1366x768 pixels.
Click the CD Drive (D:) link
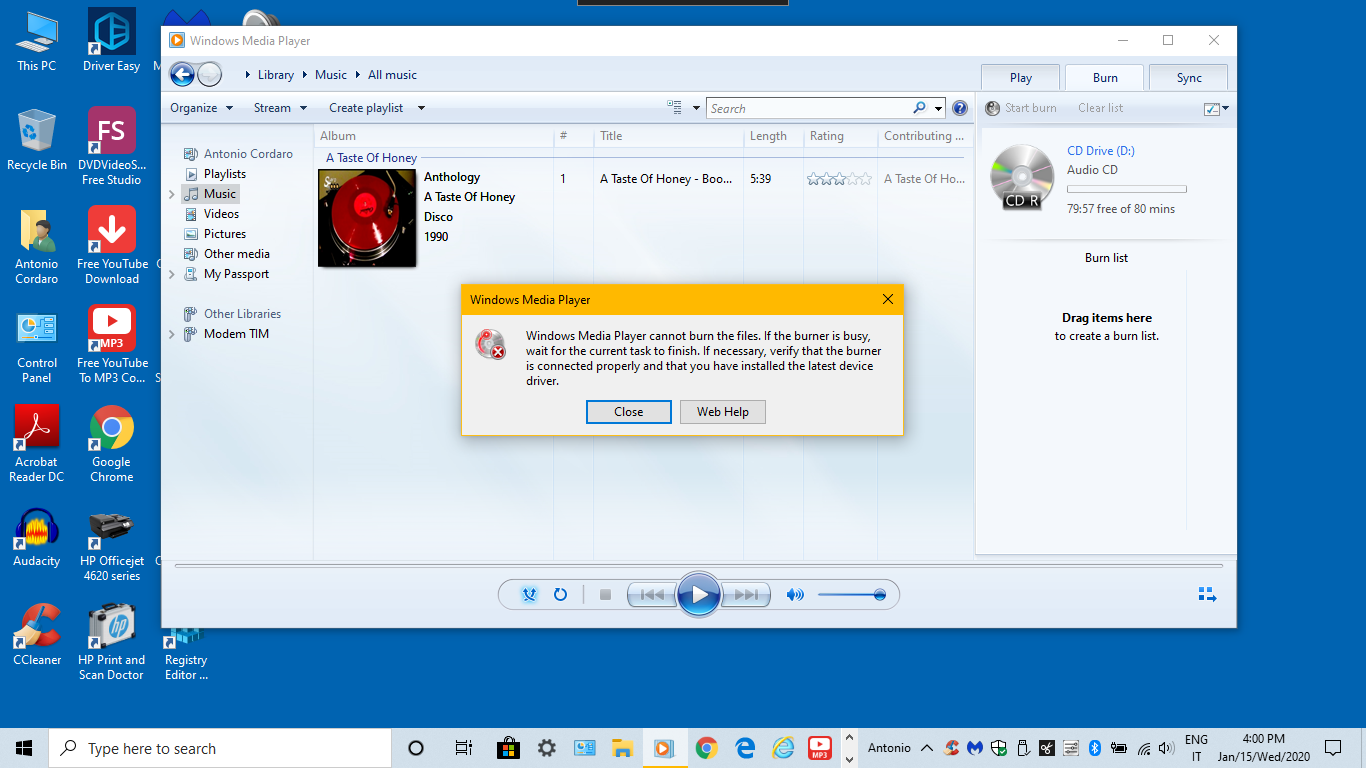point(1101,151)
